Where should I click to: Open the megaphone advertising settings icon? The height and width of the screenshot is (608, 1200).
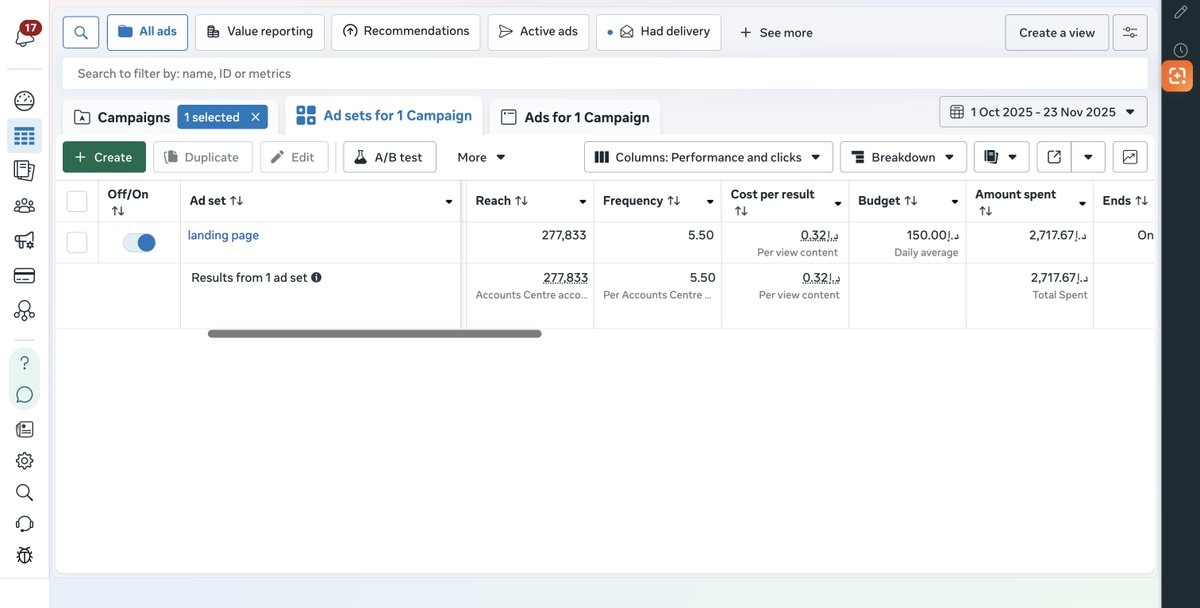click(x=25, y=240)
